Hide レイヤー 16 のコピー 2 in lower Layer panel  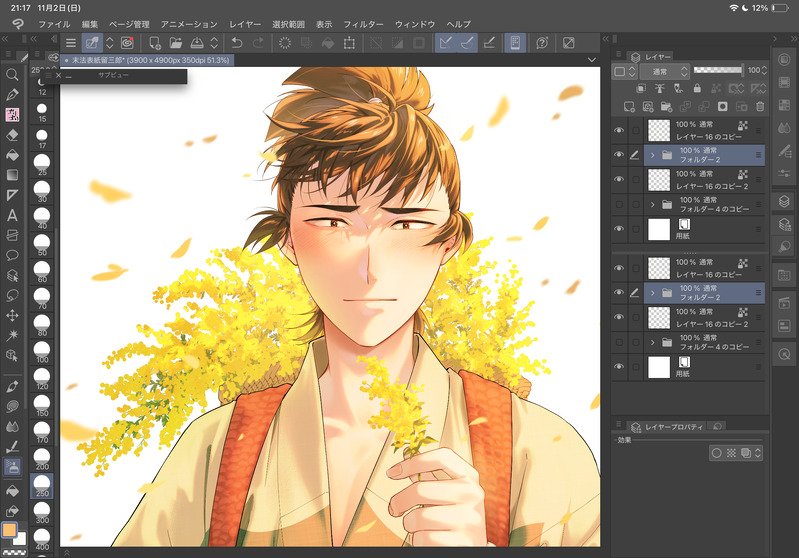click(x=619, y=317)
